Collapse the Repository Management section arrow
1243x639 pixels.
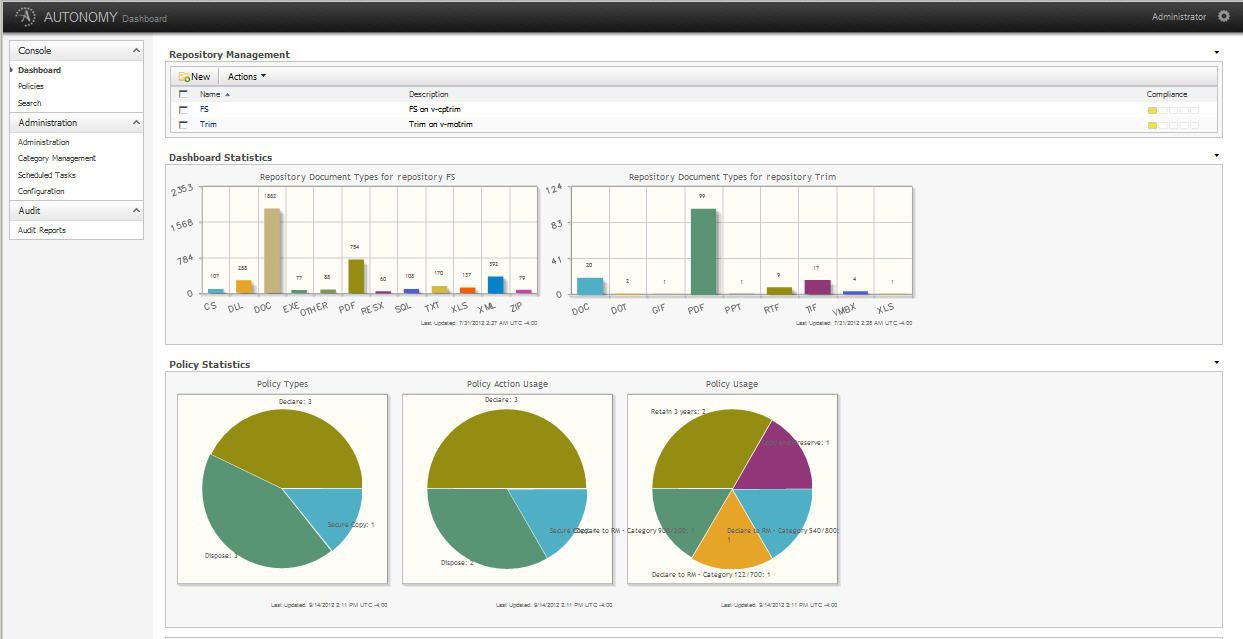pos(1216,53)
